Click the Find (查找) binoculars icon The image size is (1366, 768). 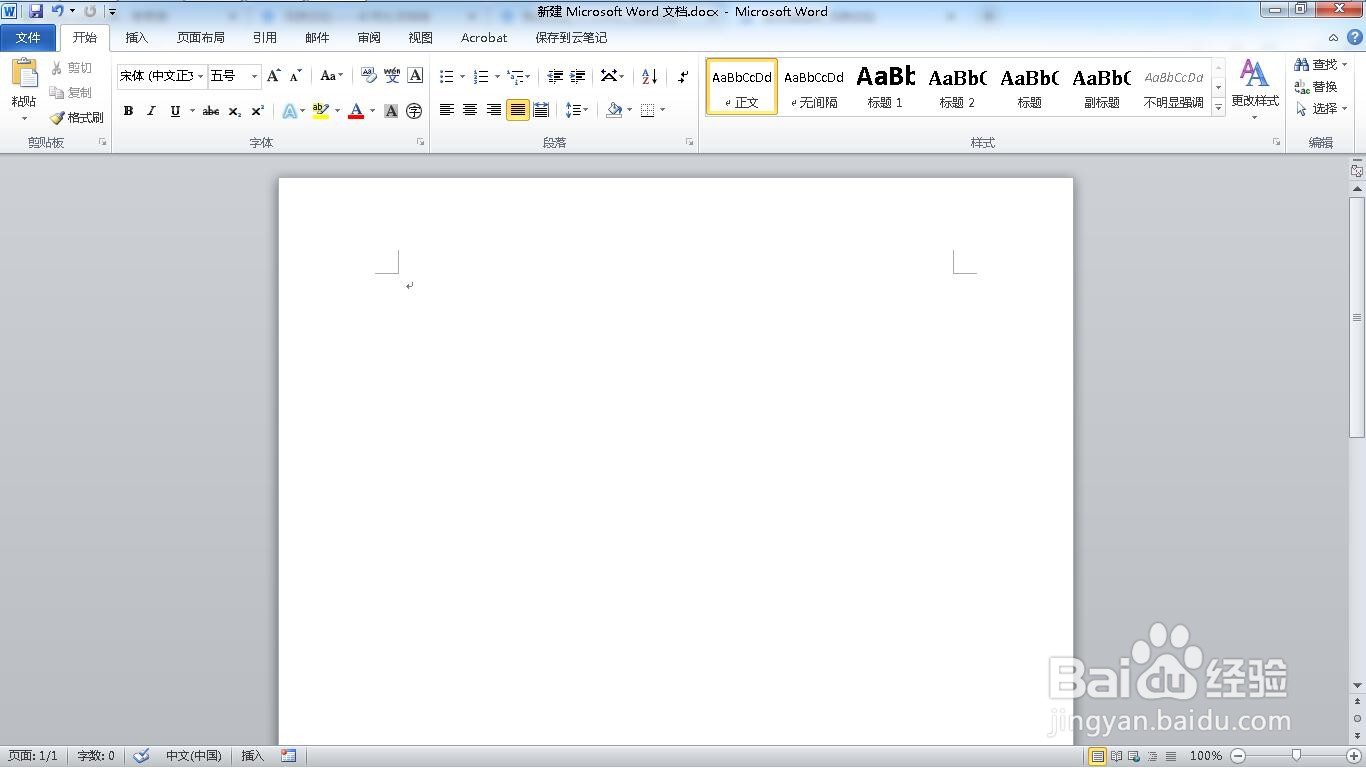(1302, 64)
